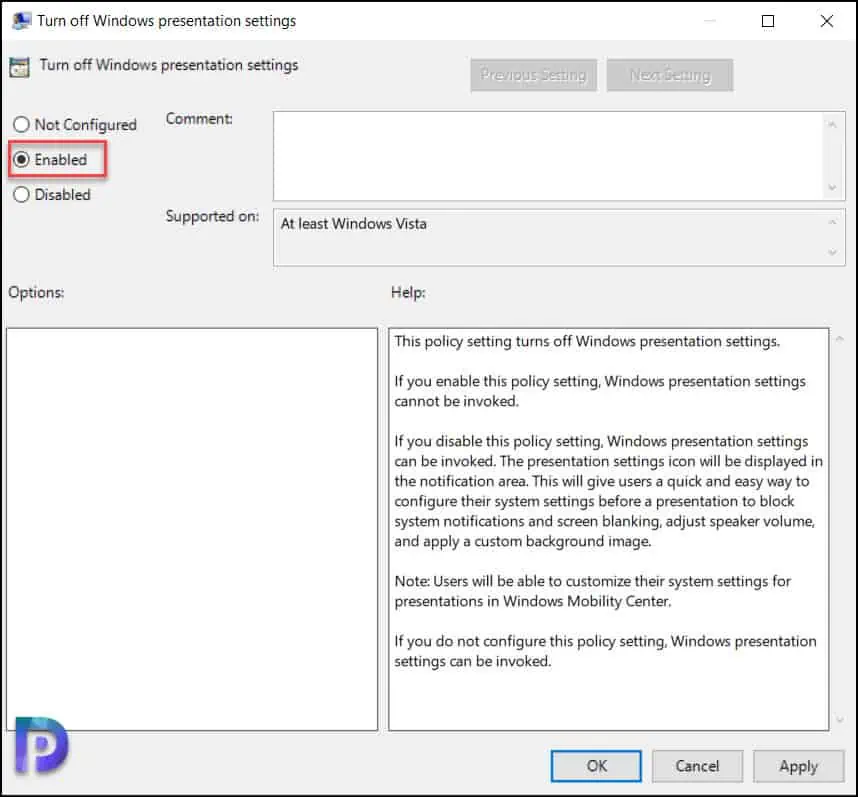
Task: Click the 'Options:' label
Action: tap(36, 293)
